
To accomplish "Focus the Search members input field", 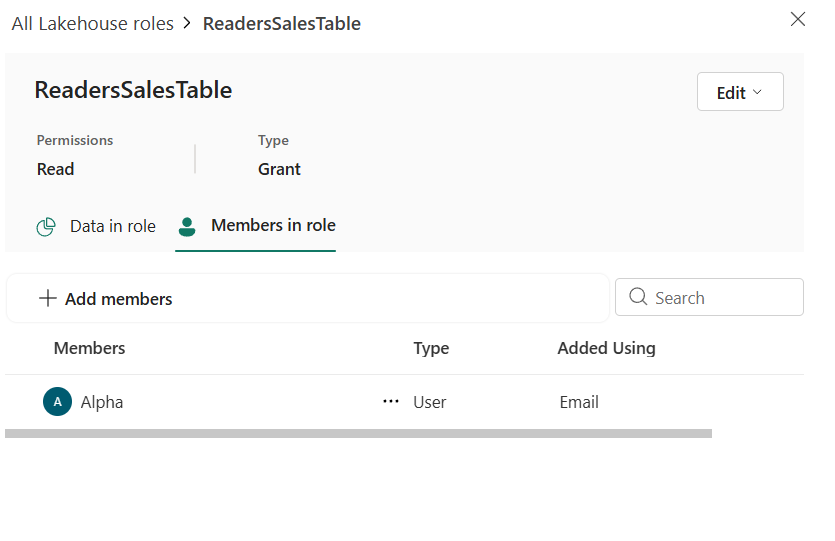I will click(709, 297).
